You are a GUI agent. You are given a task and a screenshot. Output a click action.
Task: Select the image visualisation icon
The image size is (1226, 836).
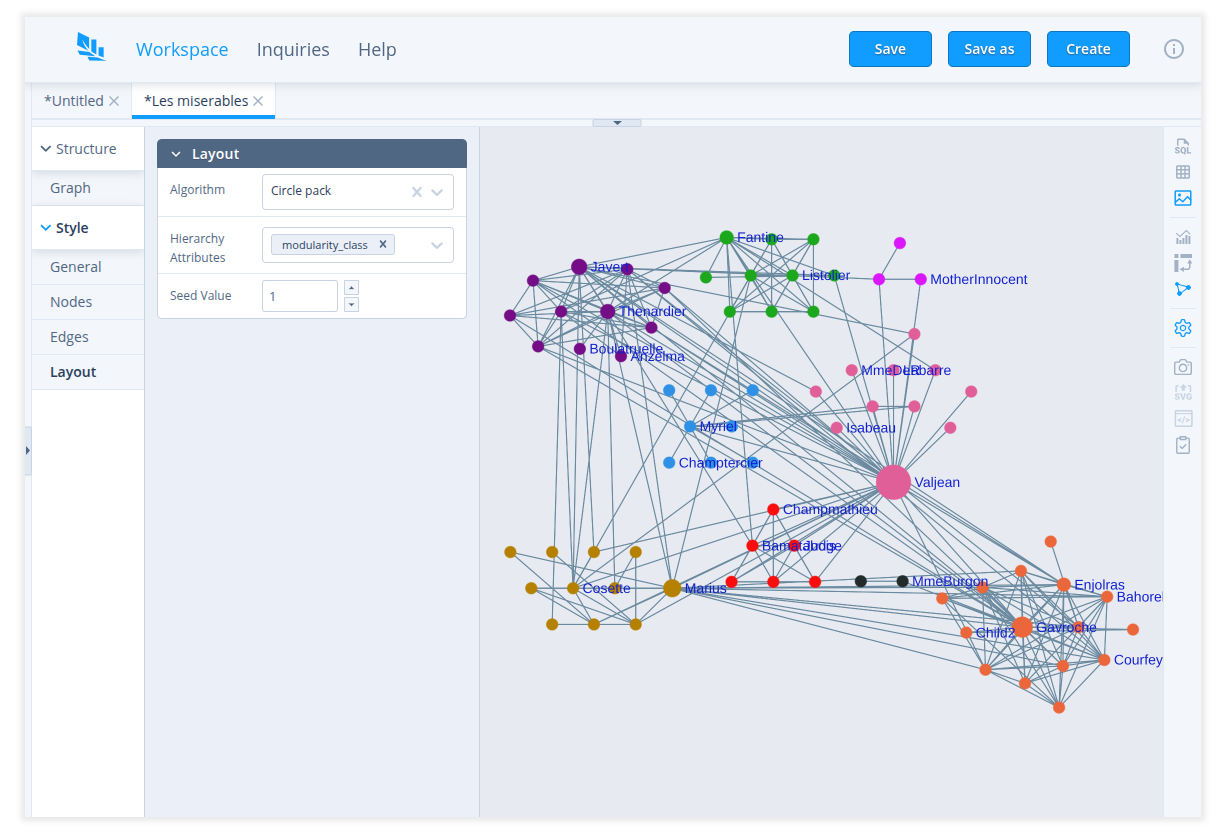click(1183, 198)
